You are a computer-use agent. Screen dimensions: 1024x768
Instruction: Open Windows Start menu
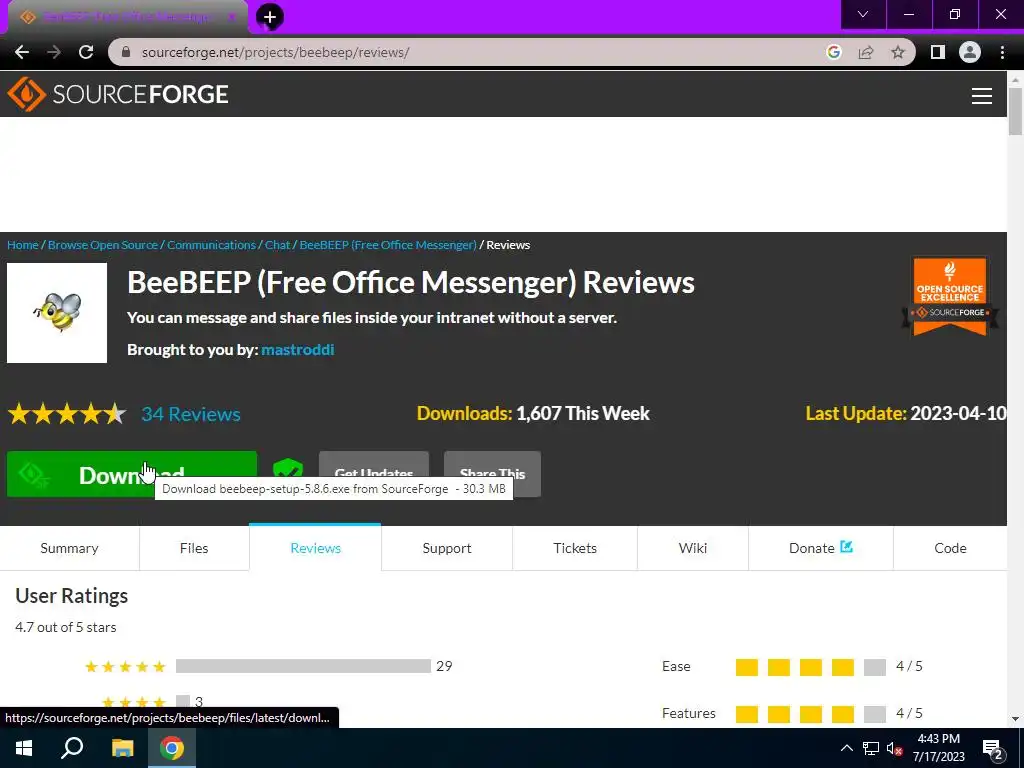24,748
